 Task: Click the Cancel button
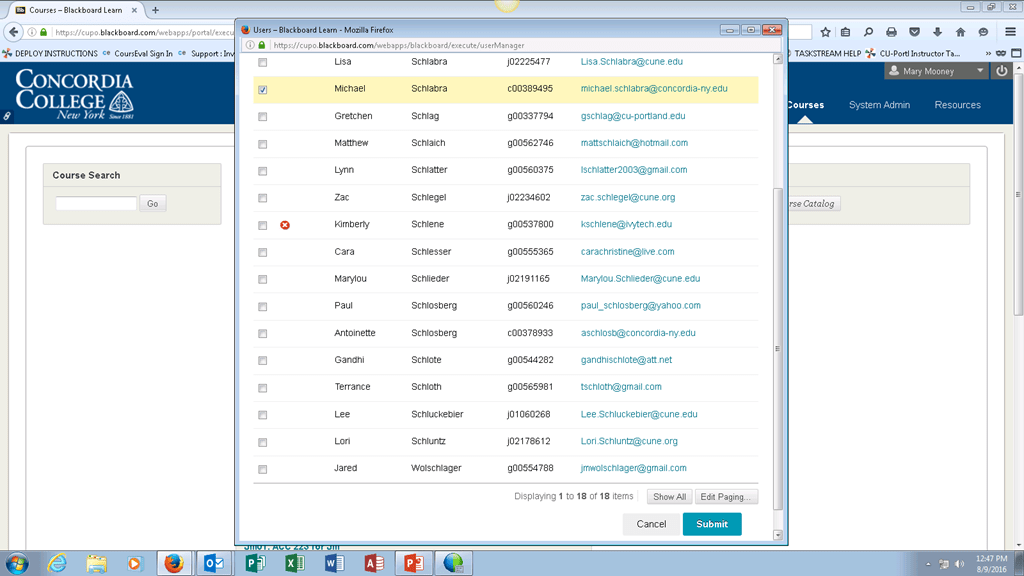[651, 524]
